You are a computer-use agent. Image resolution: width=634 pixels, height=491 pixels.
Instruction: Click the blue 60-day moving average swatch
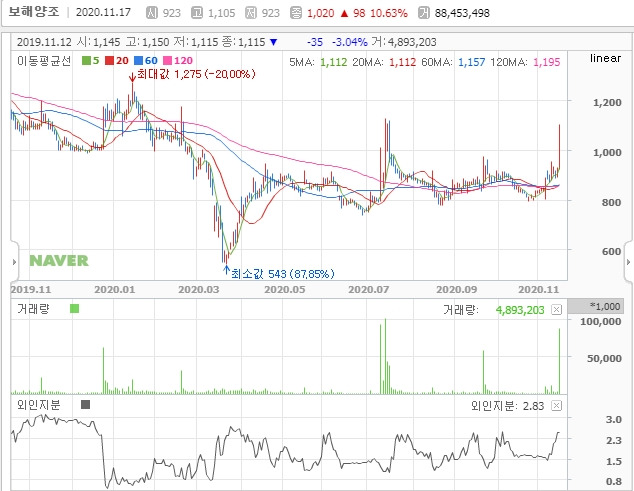point(138,61)
